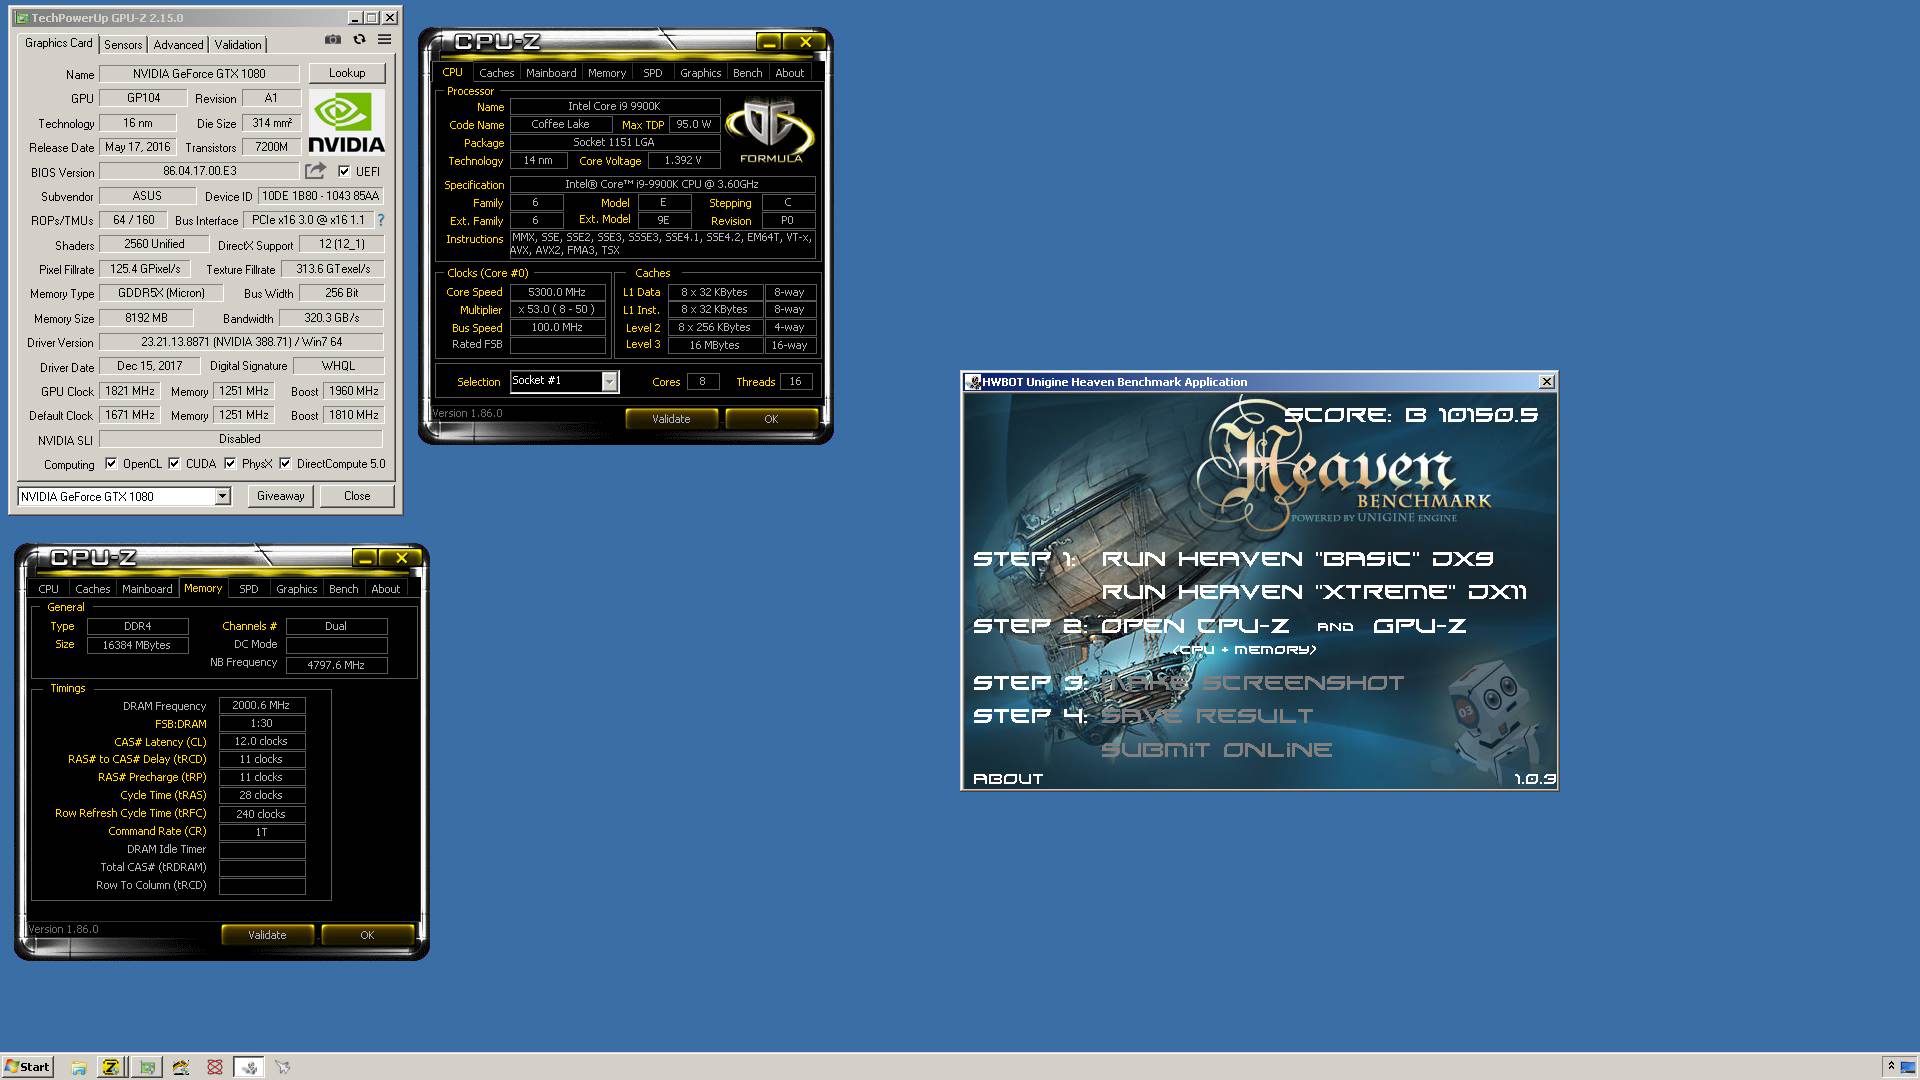Click active HWBOT Heaven taskbar icon
The image size is (1920, 1080).
click(249, 1067)
